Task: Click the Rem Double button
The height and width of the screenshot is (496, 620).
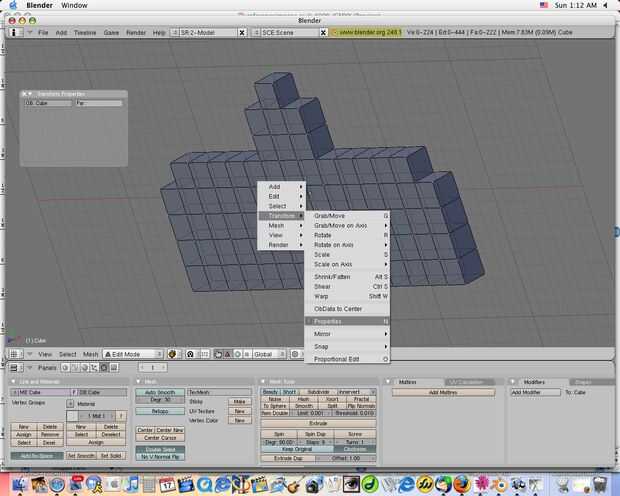Action: tap(274, 413)
